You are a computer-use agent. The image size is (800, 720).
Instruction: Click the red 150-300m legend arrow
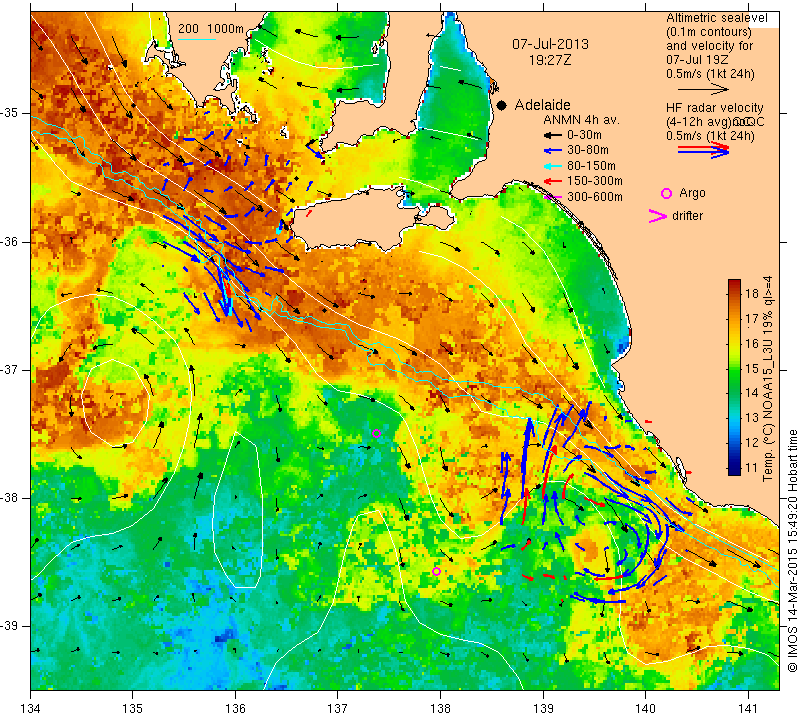click(552, 181)
